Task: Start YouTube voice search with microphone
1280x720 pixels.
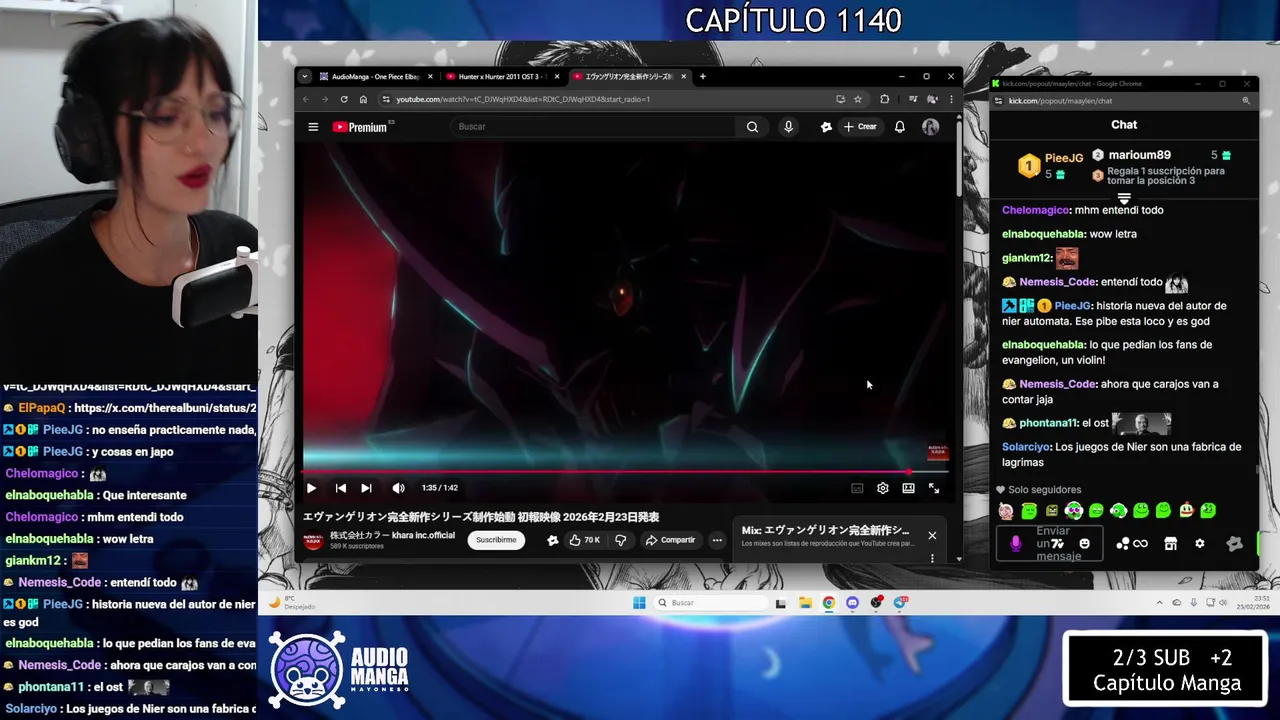Action: point(788,127)
